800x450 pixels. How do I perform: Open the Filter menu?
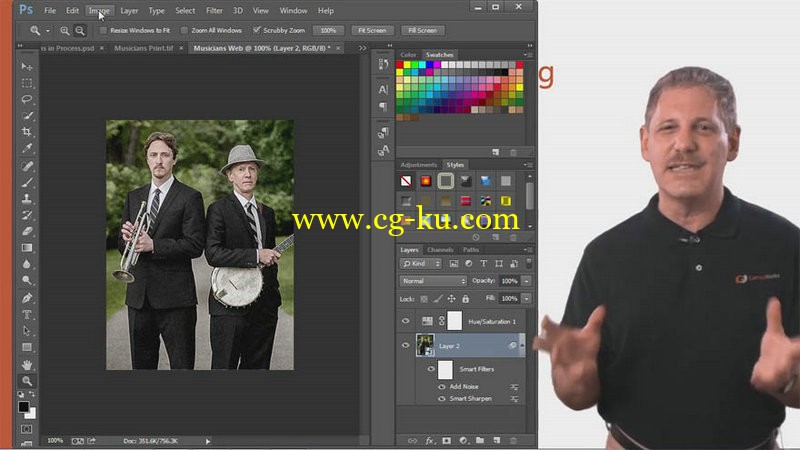214,11
